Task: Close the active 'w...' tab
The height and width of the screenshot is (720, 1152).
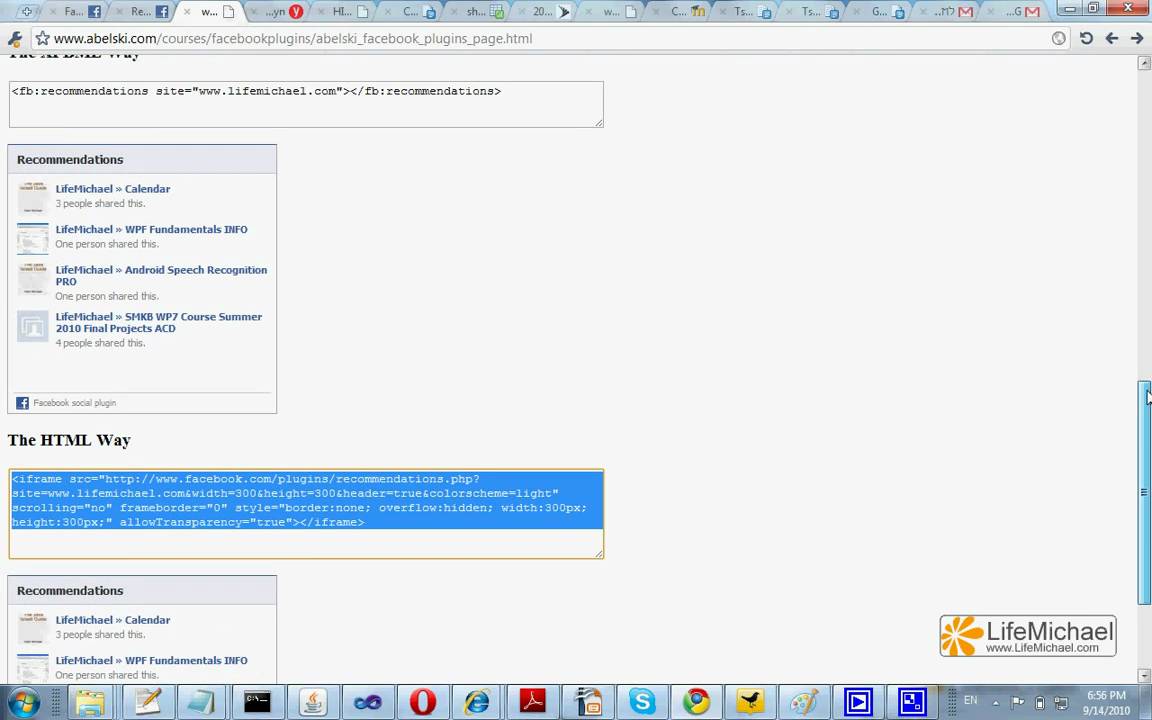Action: pyautogui.click(x=187, y=12)
